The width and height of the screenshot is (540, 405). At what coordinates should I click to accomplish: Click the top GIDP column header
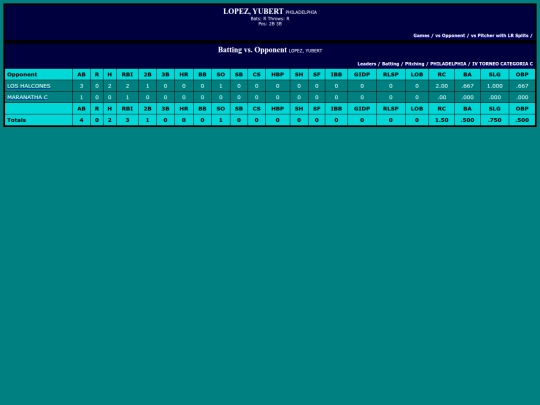click(x=362, y=74)
